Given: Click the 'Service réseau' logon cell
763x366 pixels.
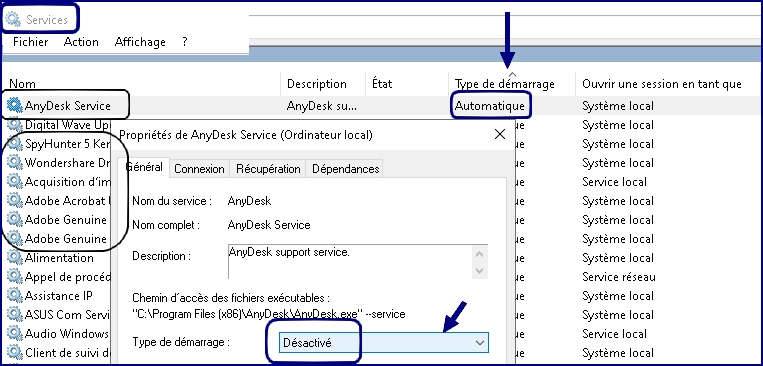Looking at the screenshot, I should (619, 277).
